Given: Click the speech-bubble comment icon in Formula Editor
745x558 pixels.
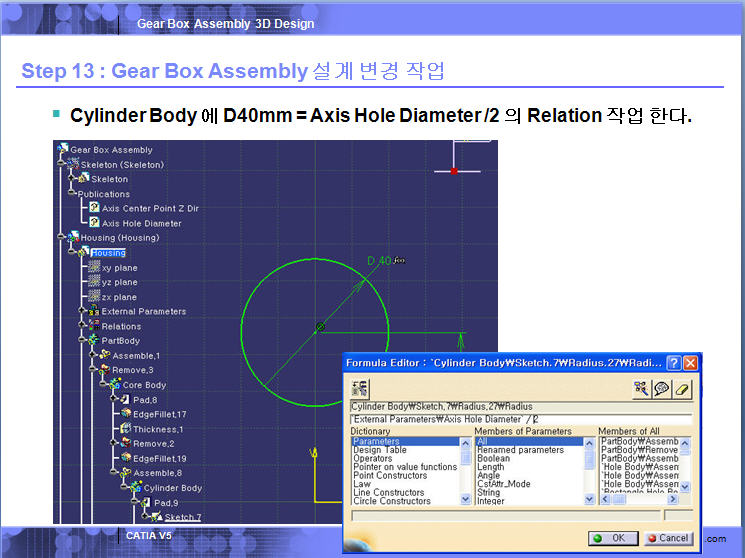Looking at the screenshot, I should [661, 388].
